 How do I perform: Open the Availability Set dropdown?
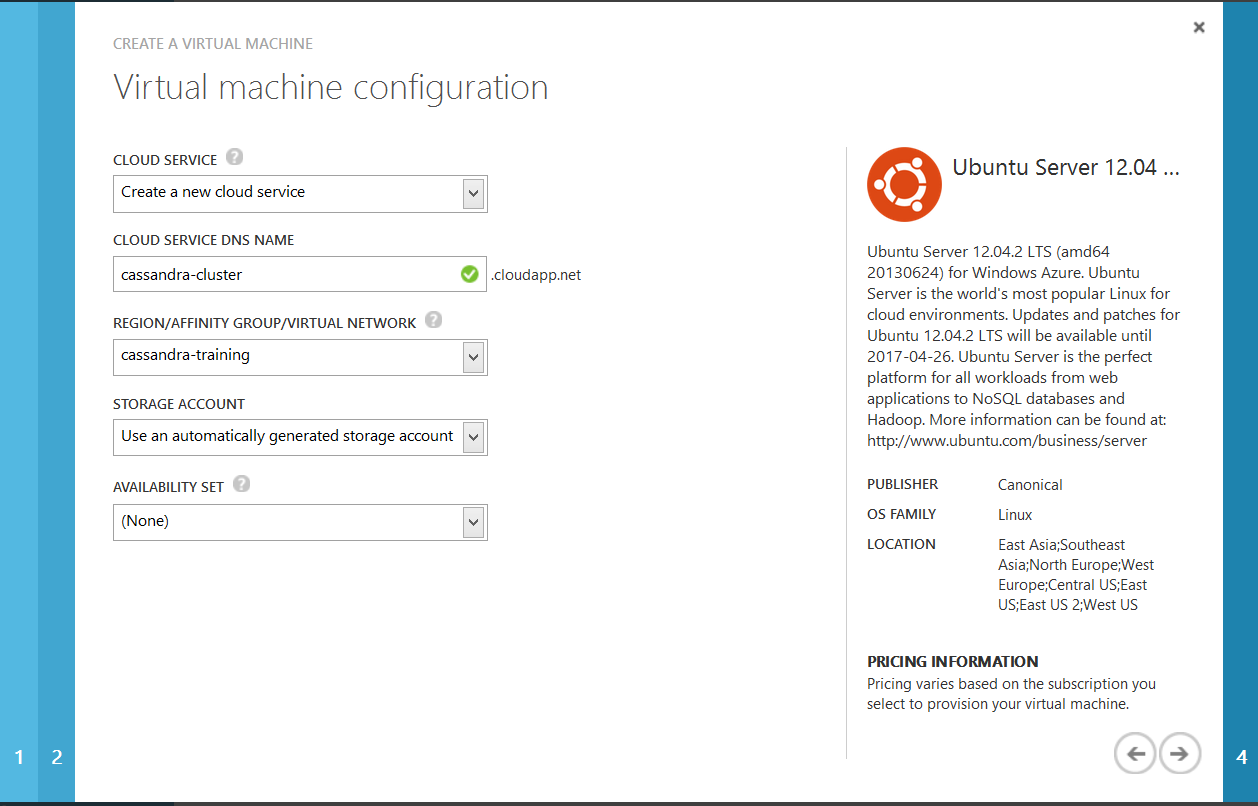point(300,522)
